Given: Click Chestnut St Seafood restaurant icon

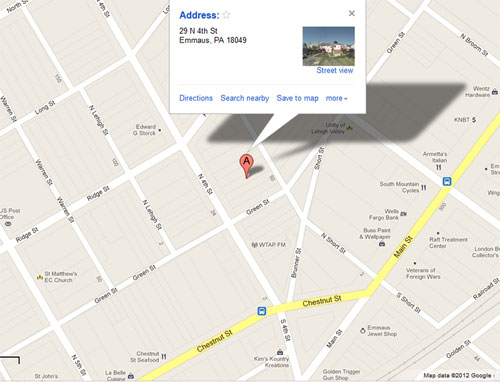Looking at the screenshot, I should click(164, 357).
